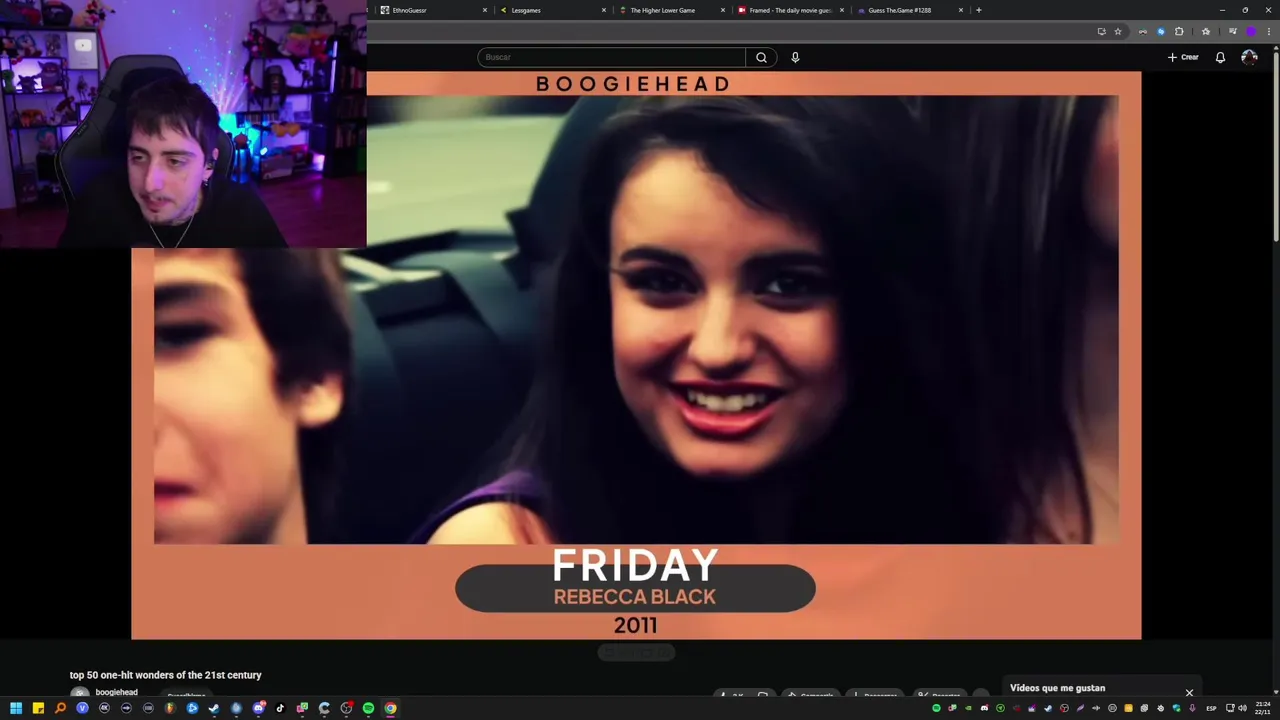Close the Framed tab

[842, 10]
